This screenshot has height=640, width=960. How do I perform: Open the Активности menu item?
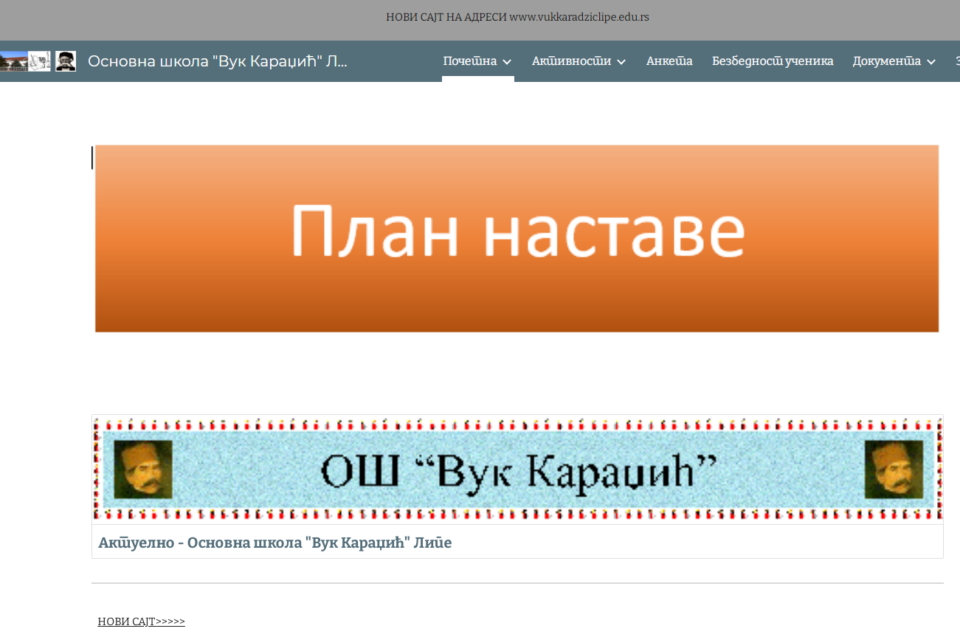571,61
